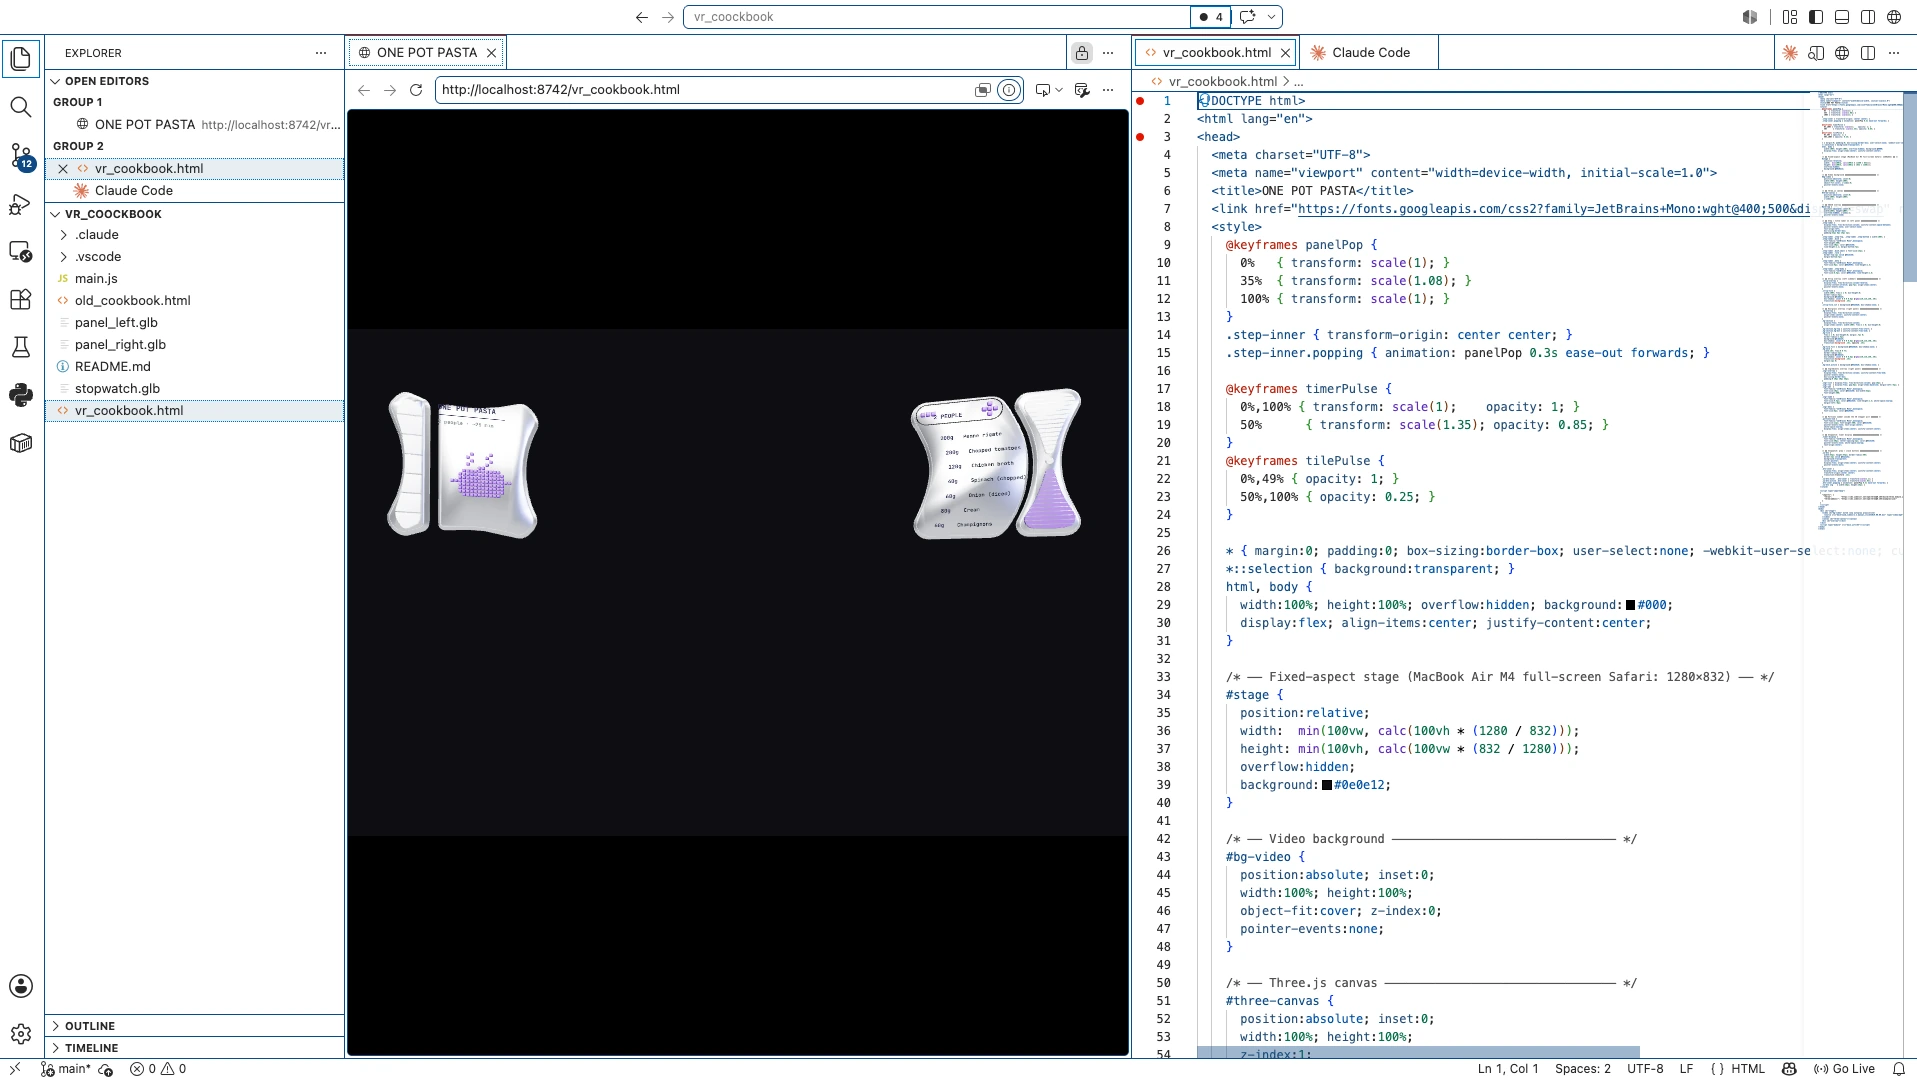The height and width of the screenshot is (1080, 1917).
Task: Open the Search view in activity bar
Action: [x=21, y=106]
